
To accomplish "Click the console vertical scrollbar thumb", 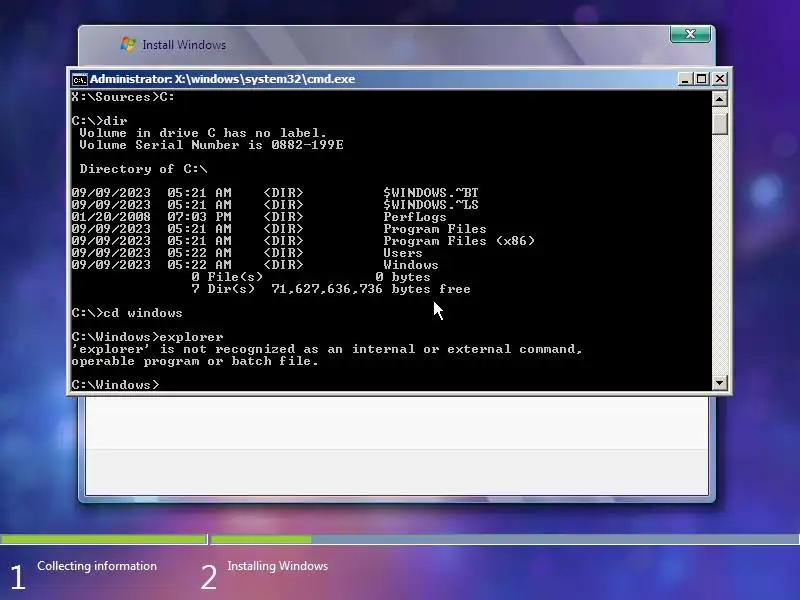I will click(x=719, y=122).
